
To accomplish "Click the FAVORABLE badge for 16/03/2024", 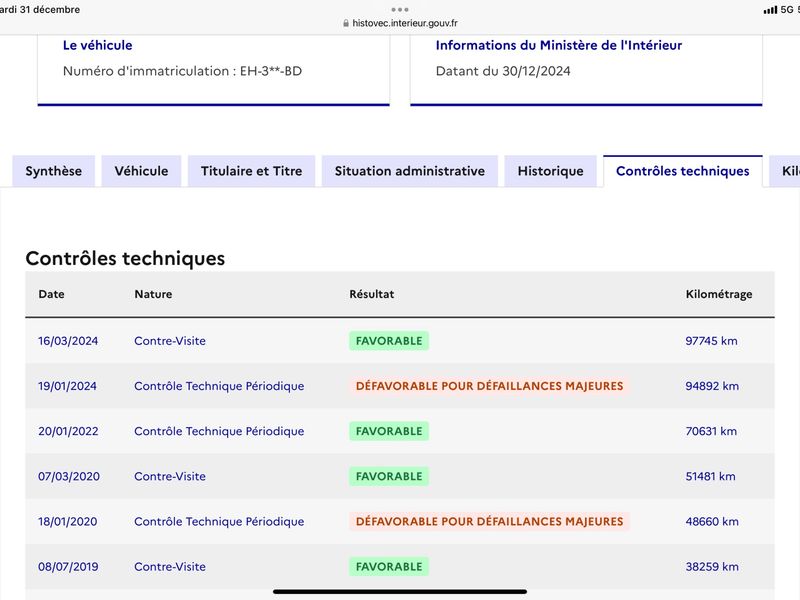I will point(389,341).
